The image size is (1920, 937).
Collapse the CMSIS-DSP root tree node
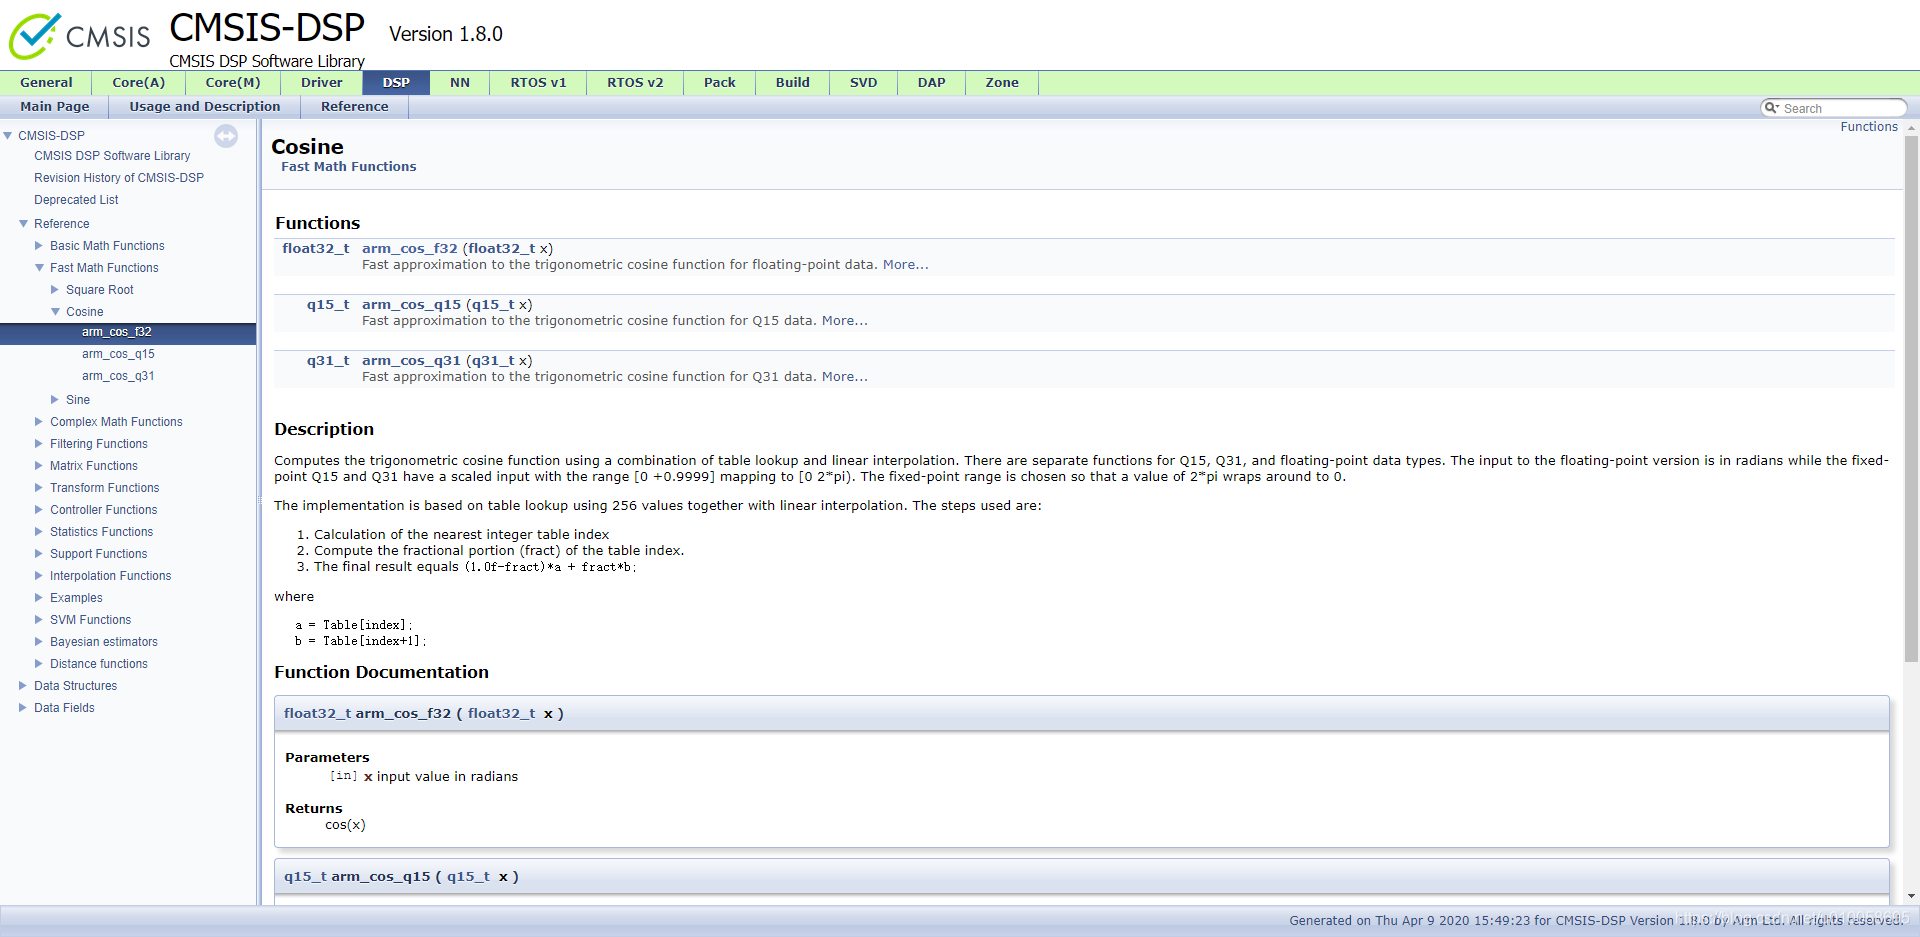pos(8,136)
